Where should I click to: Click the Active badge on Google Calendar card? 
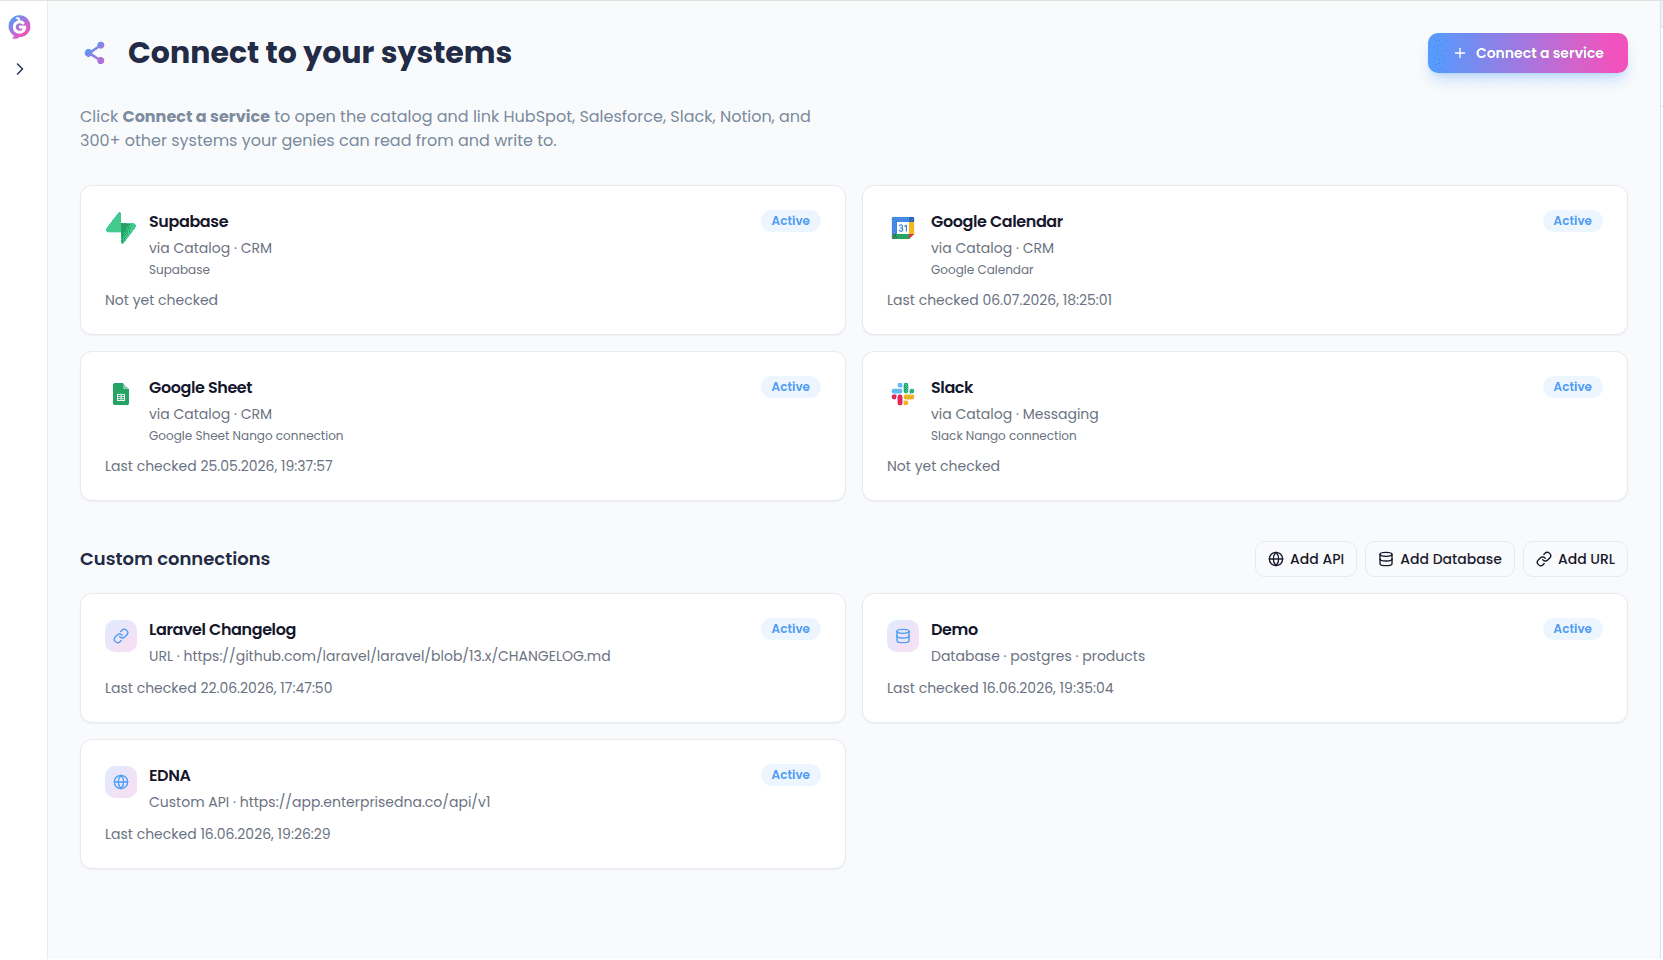(1572, 221)
